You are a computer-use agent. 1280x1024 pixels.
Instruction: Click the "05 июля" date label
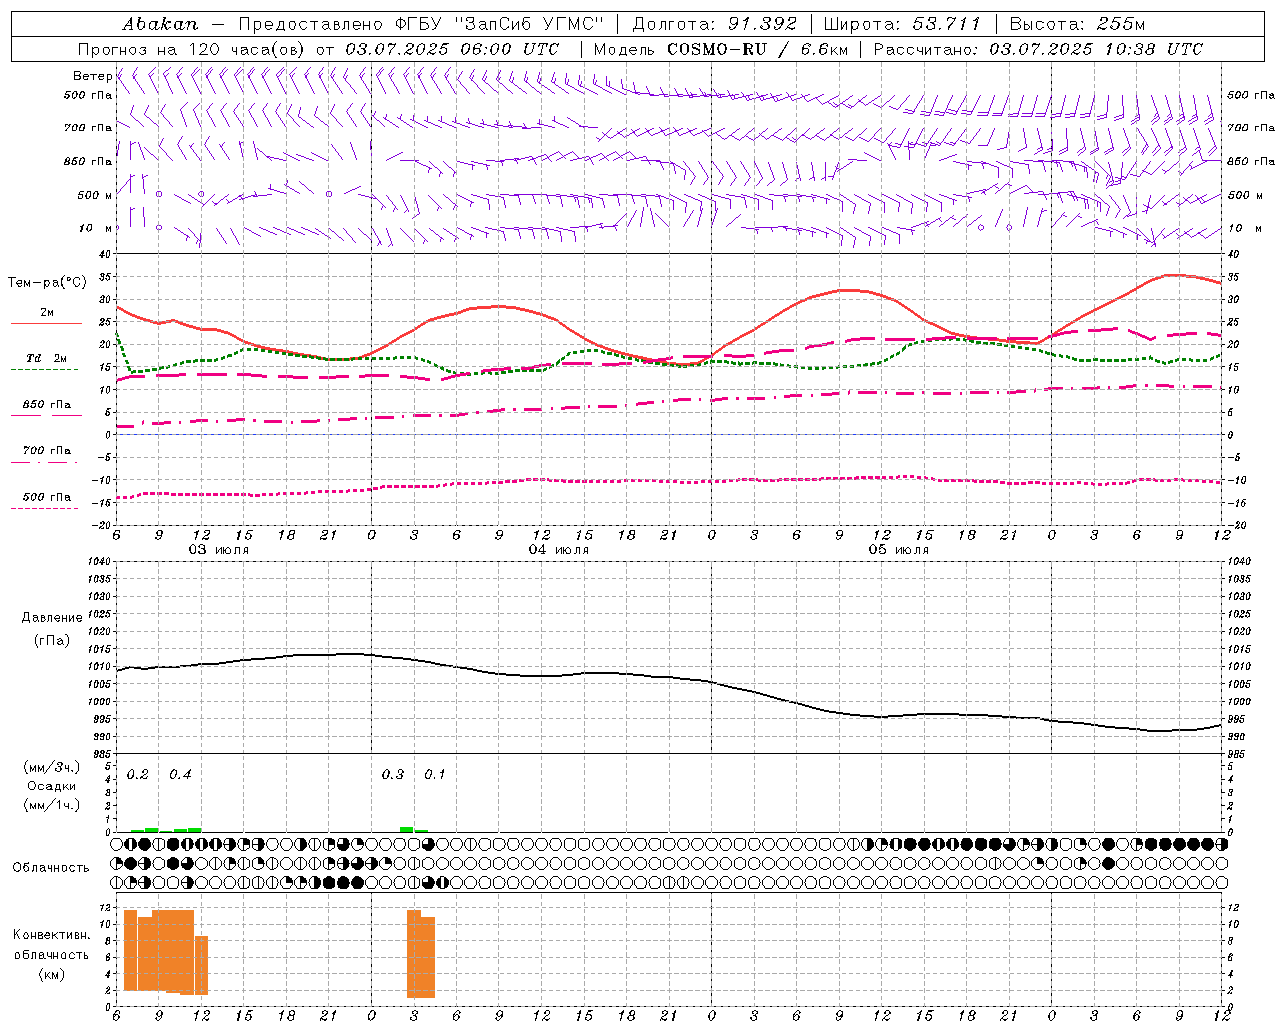click(x=899, y=550)
